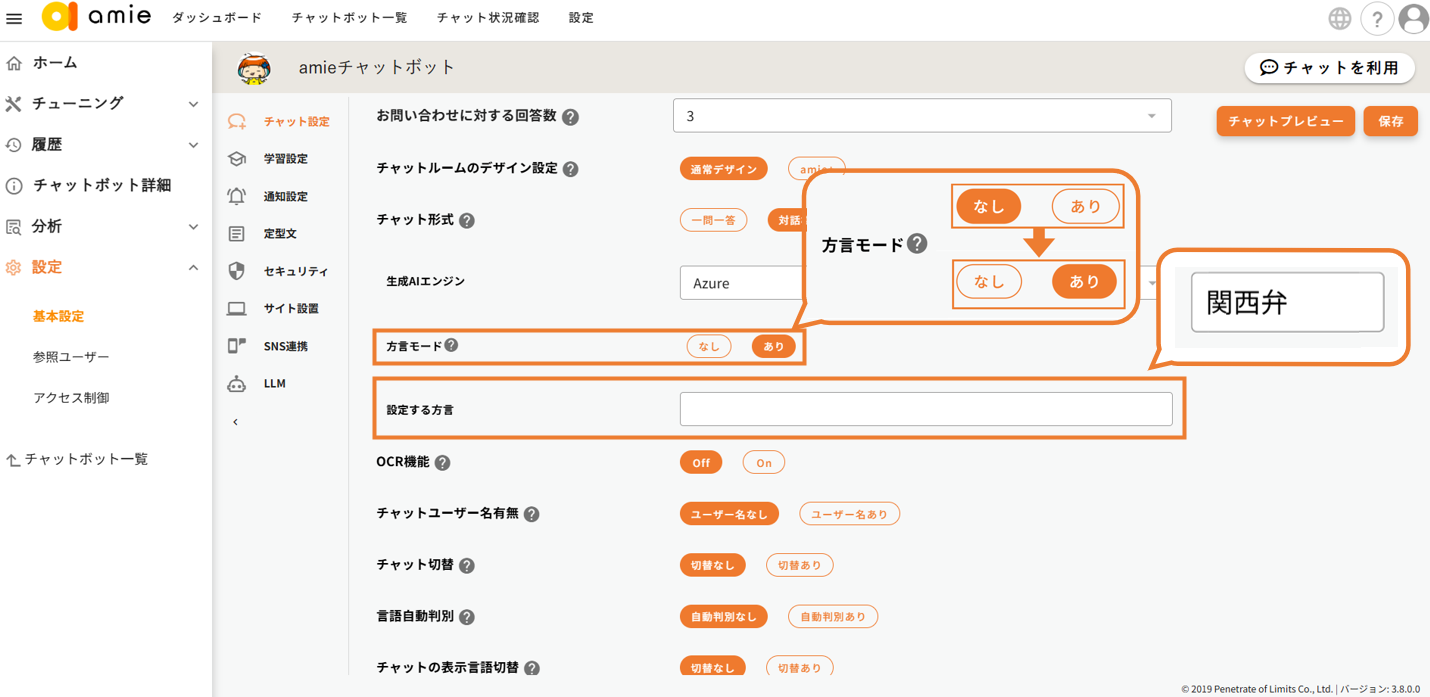Open the LLM robot icon
Screen dimensions: 1430x697
(237, 384)
